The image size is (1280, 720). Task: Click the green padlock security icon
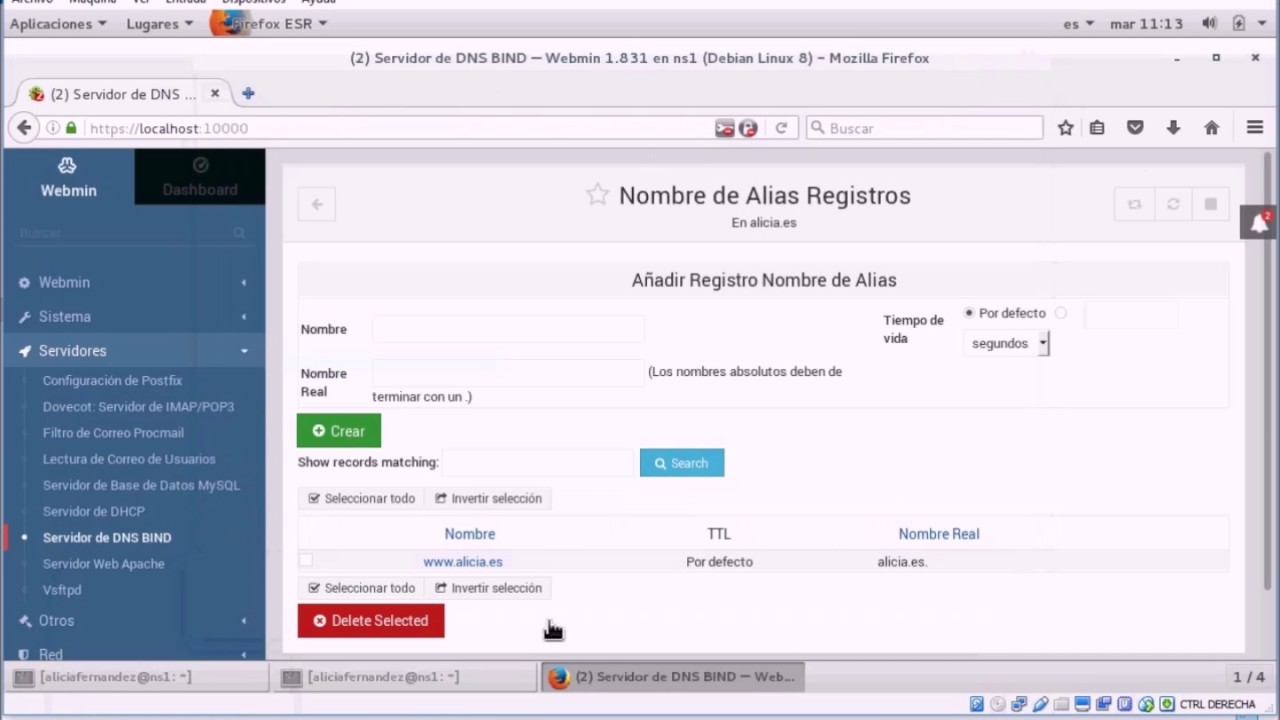pos(71,128)
